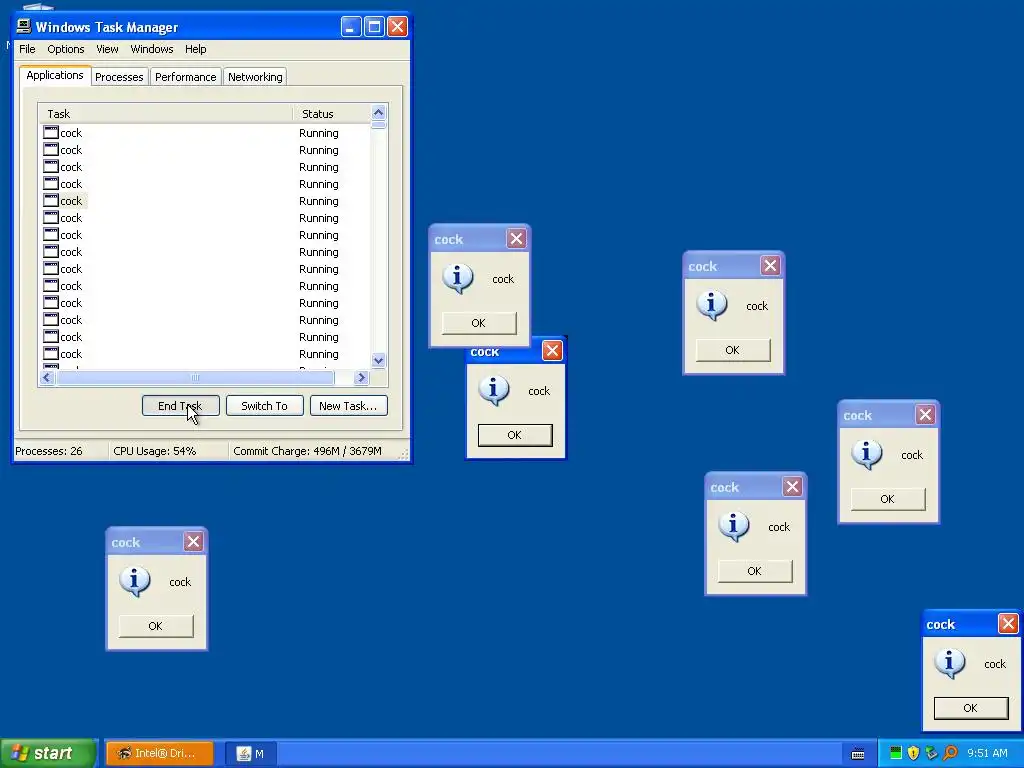Switch to the Networking tab
Viewport: 1024px width, 768px height.
[x=255, y=77]
